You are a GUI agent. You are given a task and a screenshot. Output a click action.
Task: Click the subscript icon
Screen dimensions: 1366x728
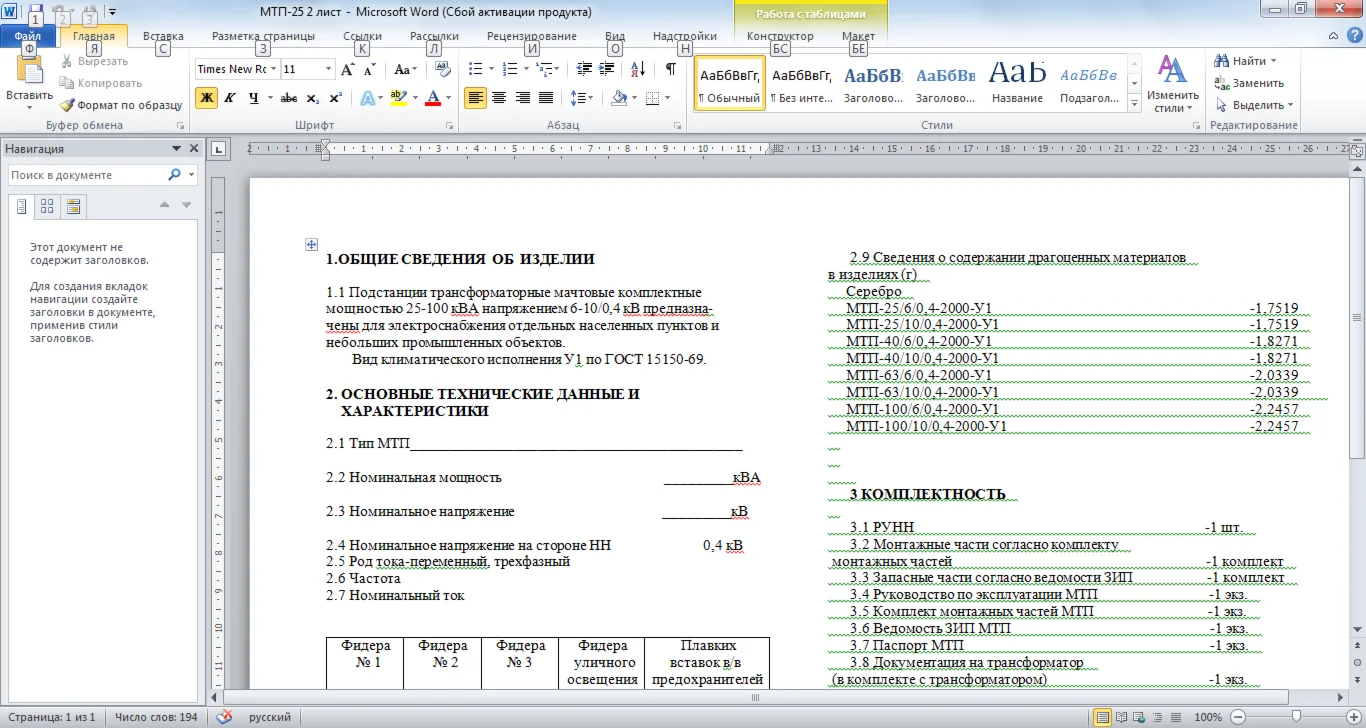tap(313, 98)
